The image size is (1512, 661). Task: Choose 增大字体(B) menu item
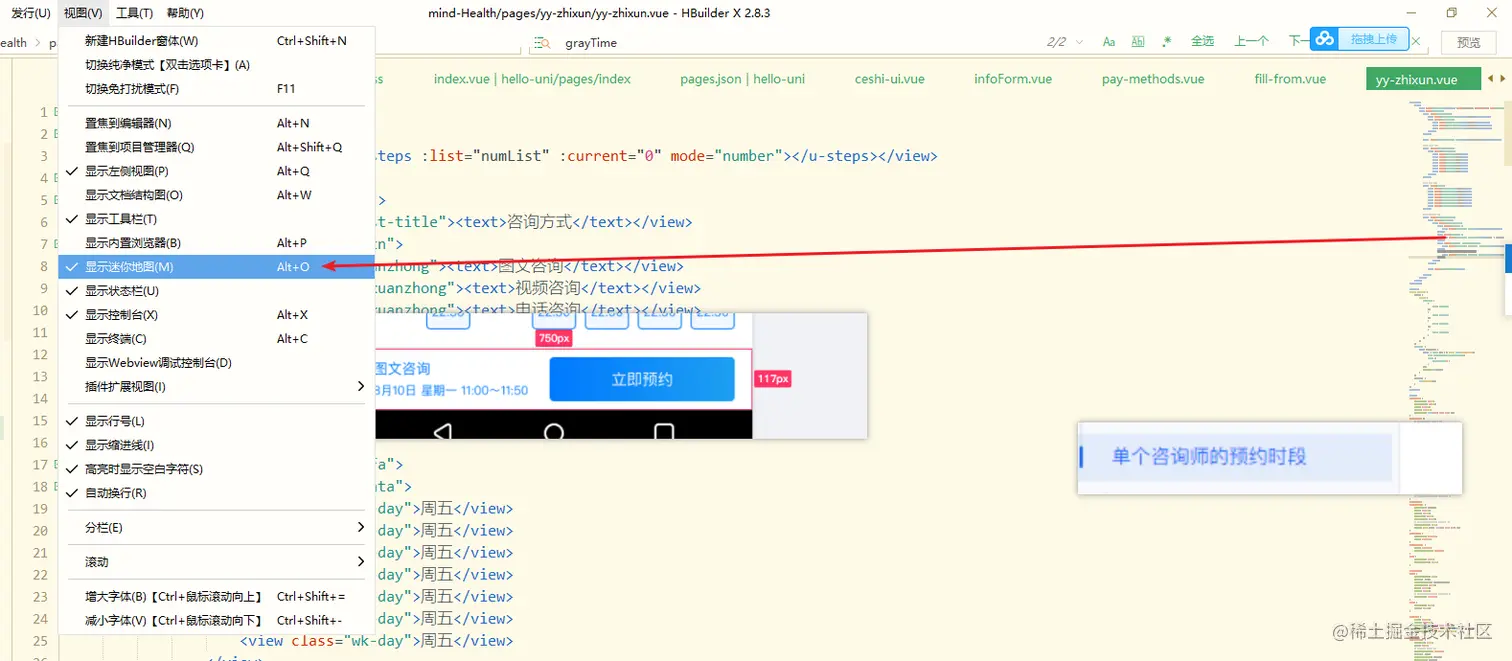(x=216, y=597)
